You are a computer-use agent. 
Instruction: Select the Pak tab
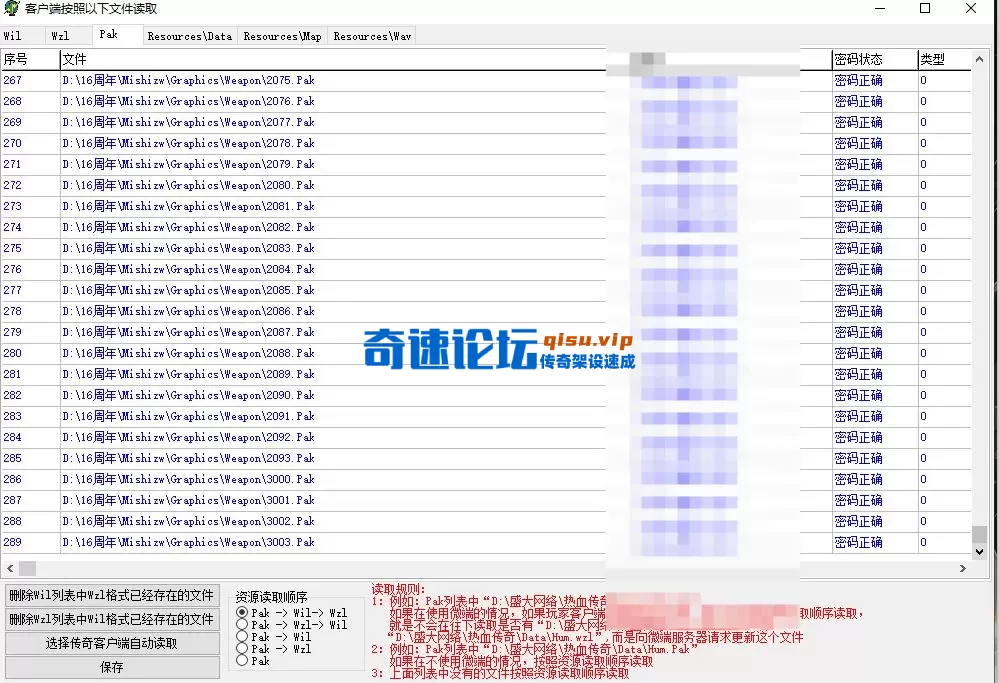108,33
